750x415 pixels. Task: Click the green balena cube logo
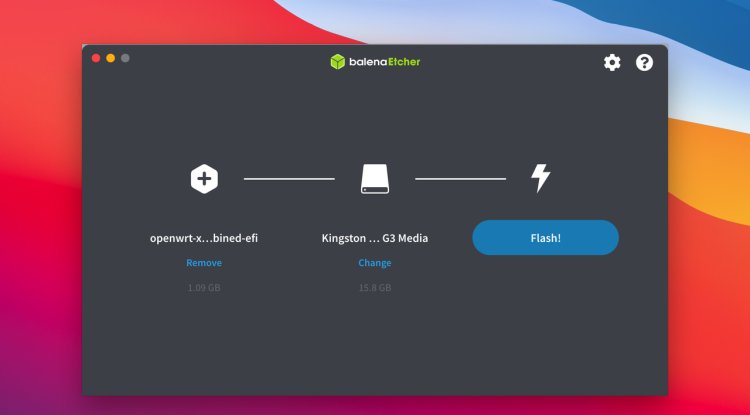(338, 62)
